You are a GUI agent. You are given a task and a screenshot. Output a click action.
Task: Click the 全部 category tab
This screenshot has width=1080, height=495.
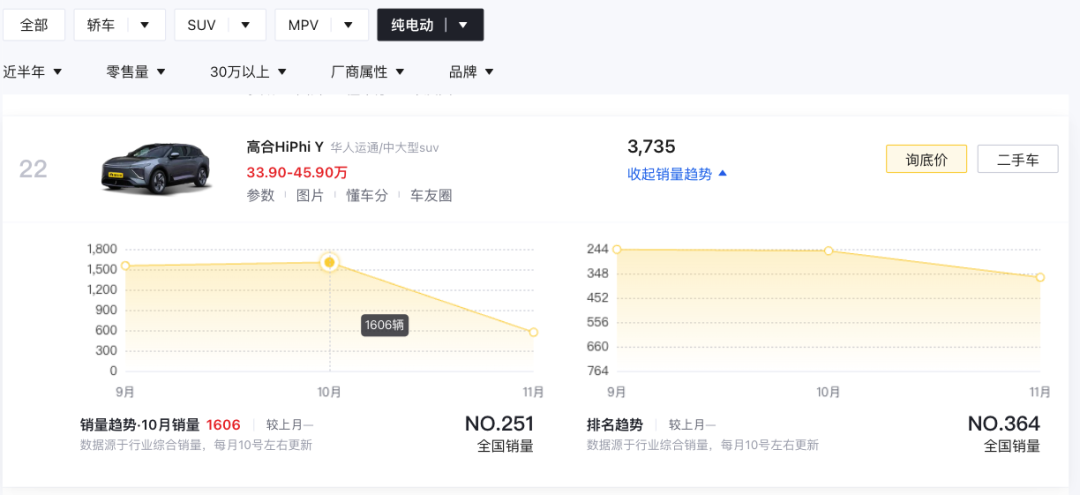[34, 25]
